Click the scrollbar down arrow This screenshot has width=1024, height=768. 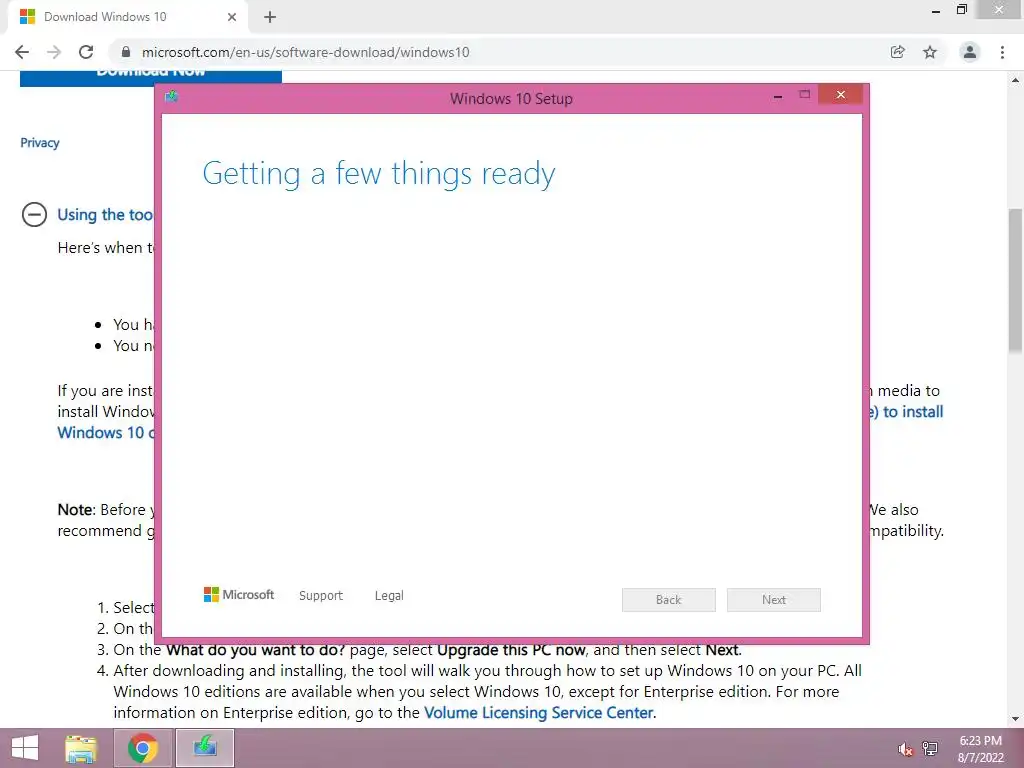point(1015,719)
